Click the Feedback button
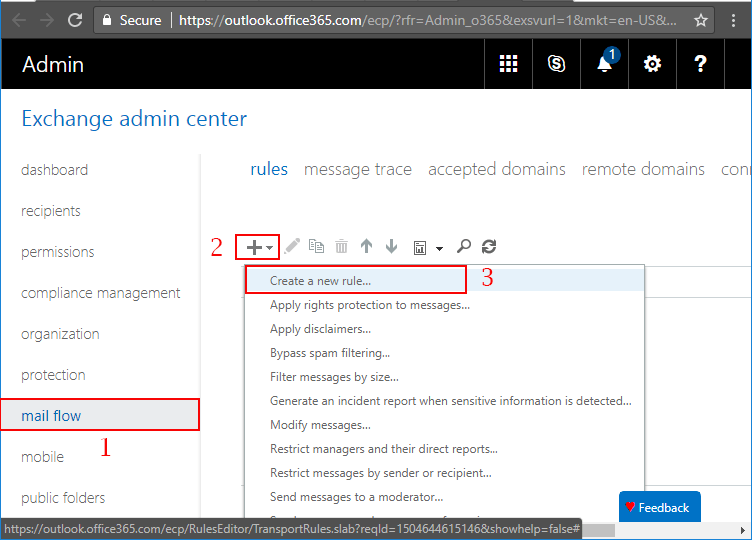The image size is (752, 540). (x=659, y=507)
